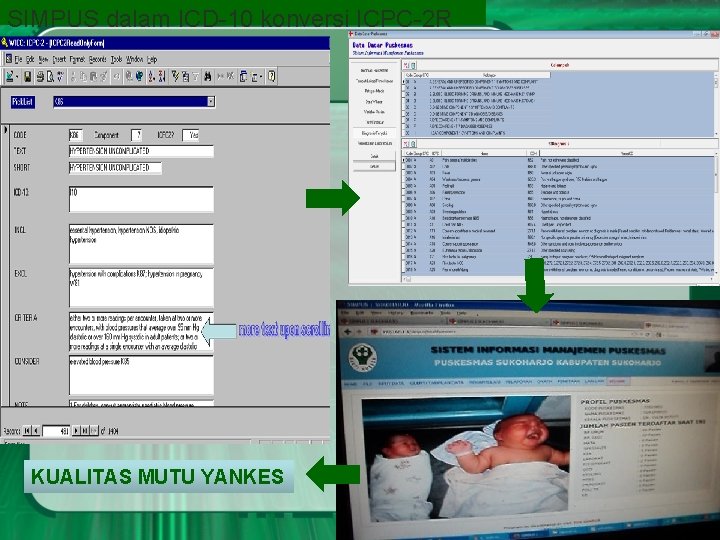This screenshot has width=720, height=540.
Task: Click the Find binoculars icon
Action: click(x=208, y=76)
